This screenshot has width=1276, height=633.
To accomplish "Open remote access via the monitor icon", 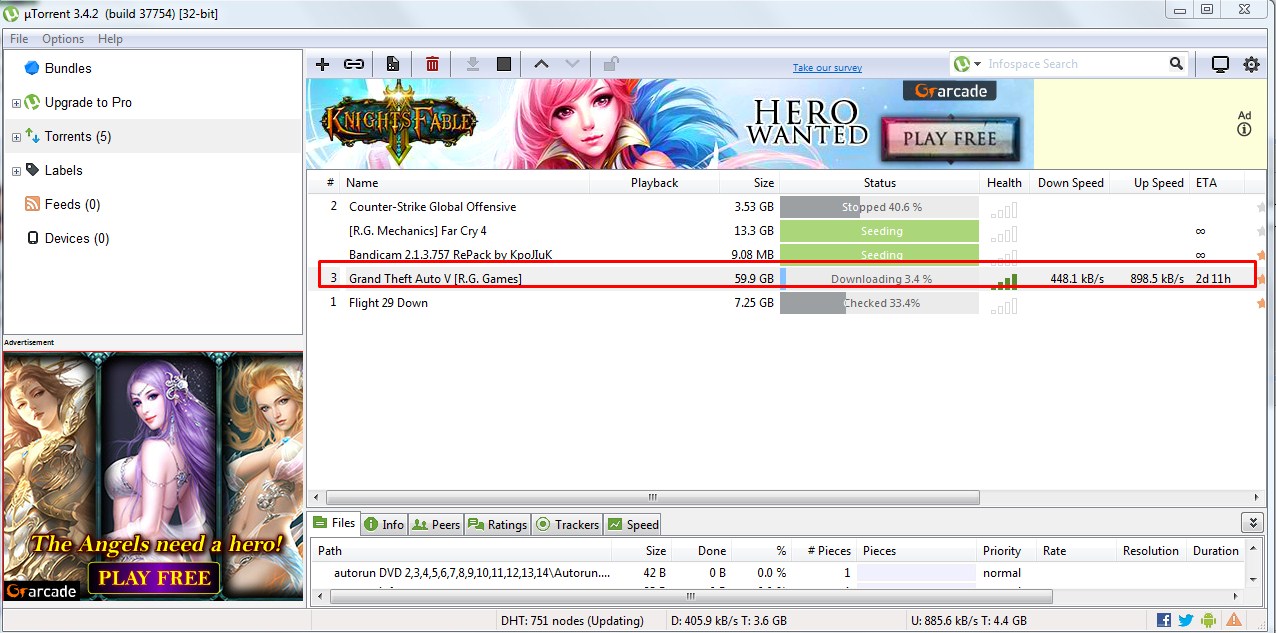I will click(1220, 63).
